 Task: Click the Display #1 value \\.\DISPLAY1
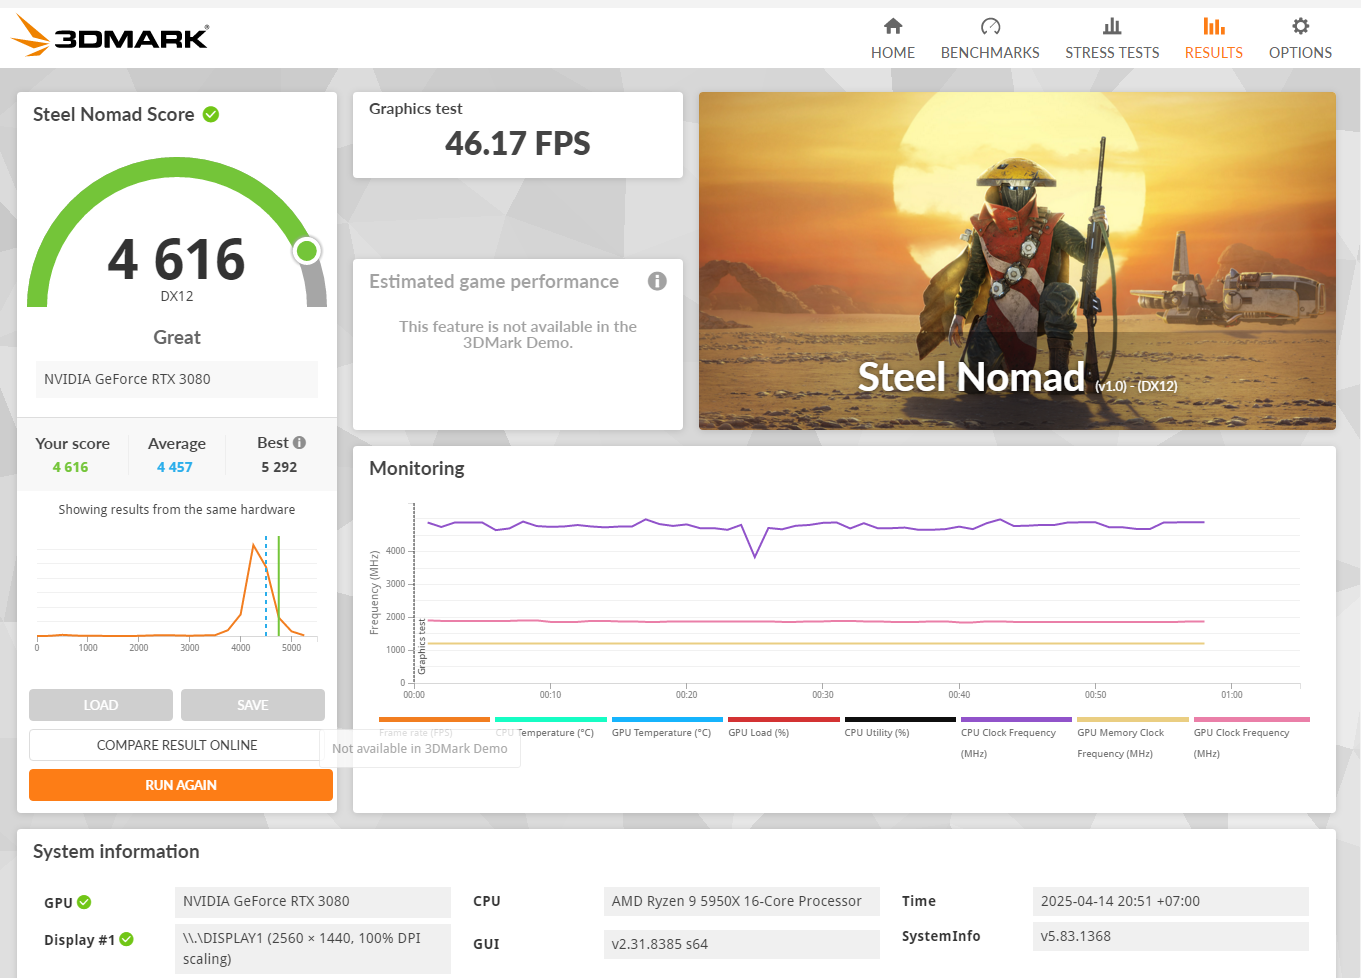tap(313, 948)
